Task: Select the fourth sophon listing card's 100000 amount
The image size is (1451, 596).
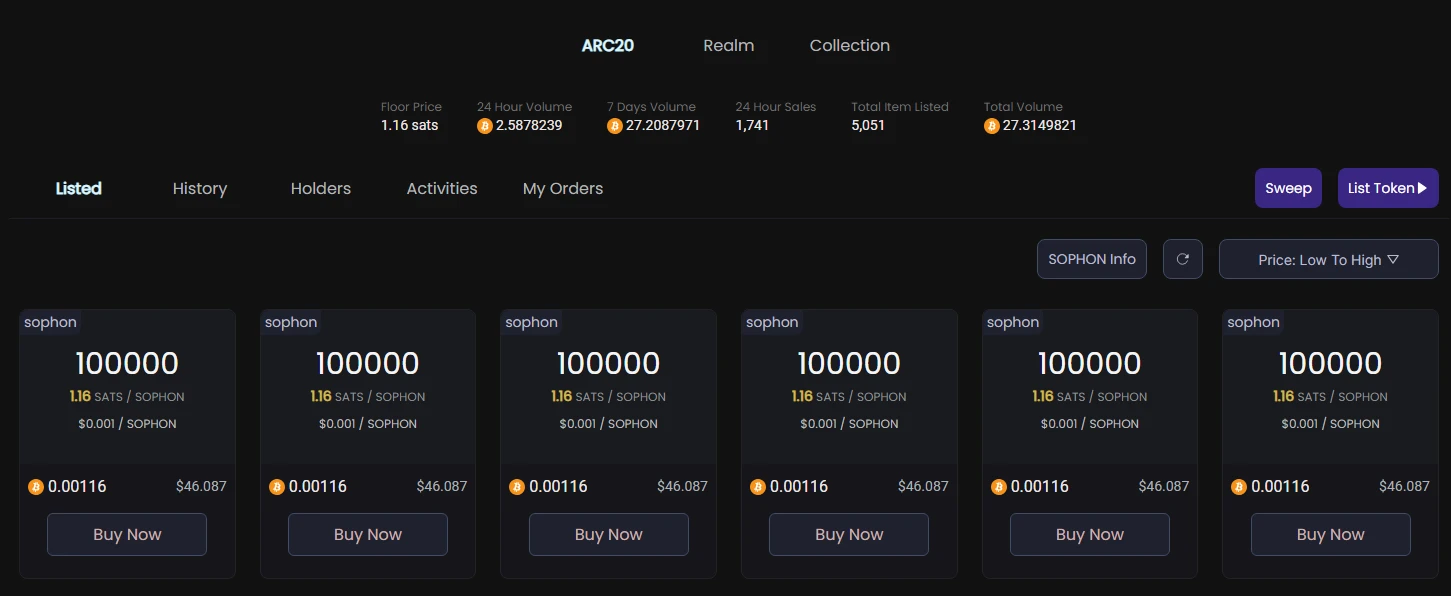Action: tap(849, 363)
